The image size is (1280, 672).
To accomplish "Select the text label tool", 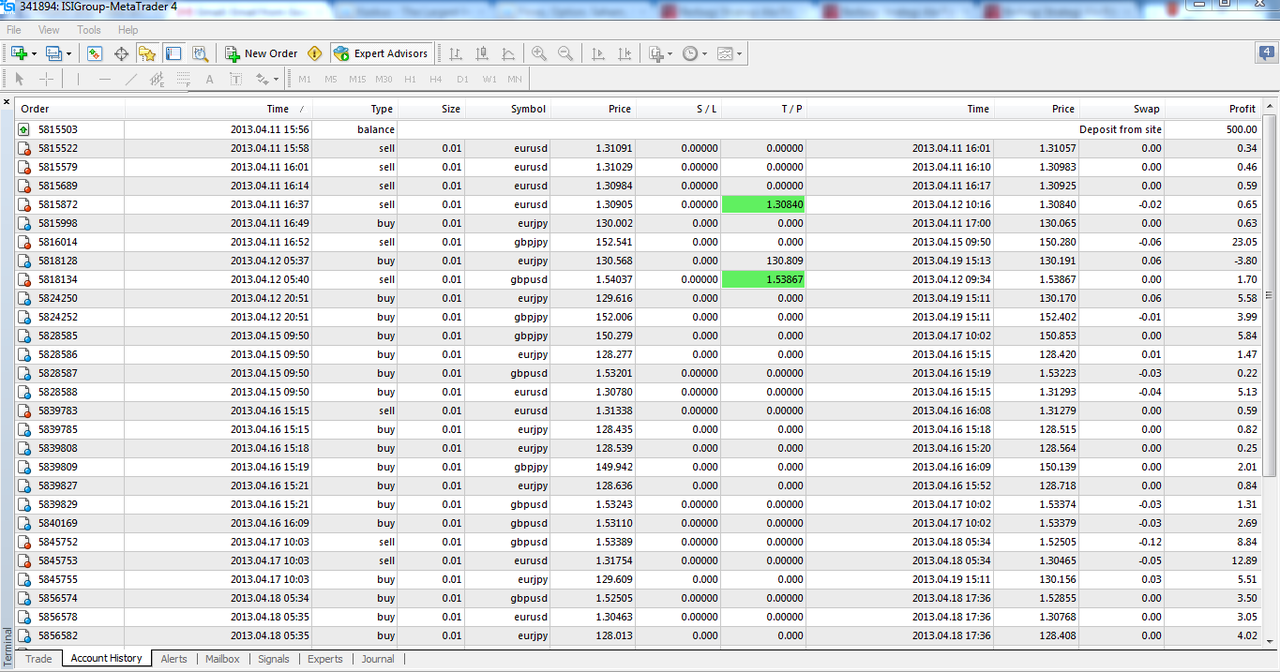I will (235, 79).
